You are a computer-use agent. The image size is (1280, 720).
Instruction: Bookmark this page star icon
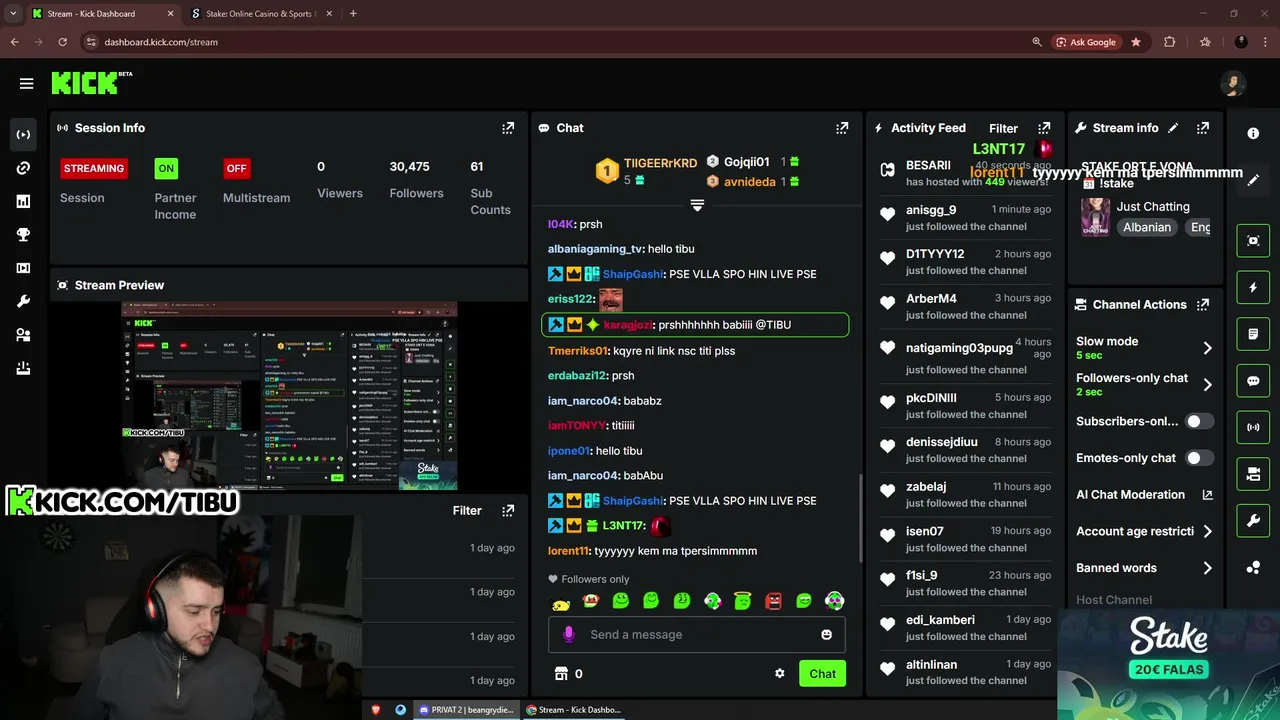[1136, 42]
